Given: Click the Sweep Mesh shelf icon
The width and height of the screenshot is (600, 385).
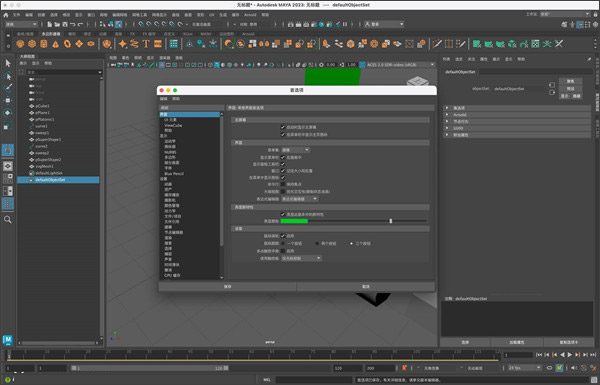Looking at the screenshot, I should tap(134, 44).
